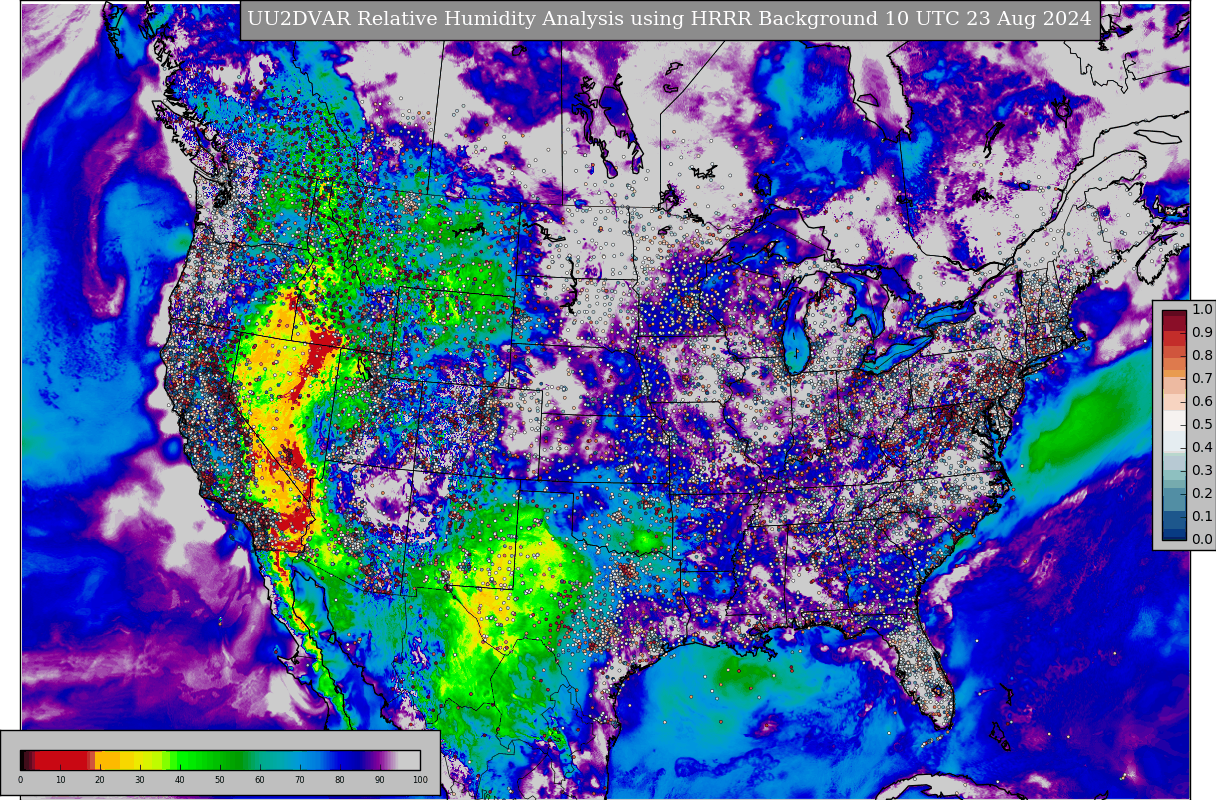Click the 0.4 label on the right colorbar
1216x800 pixels.
click(1202, 448)
